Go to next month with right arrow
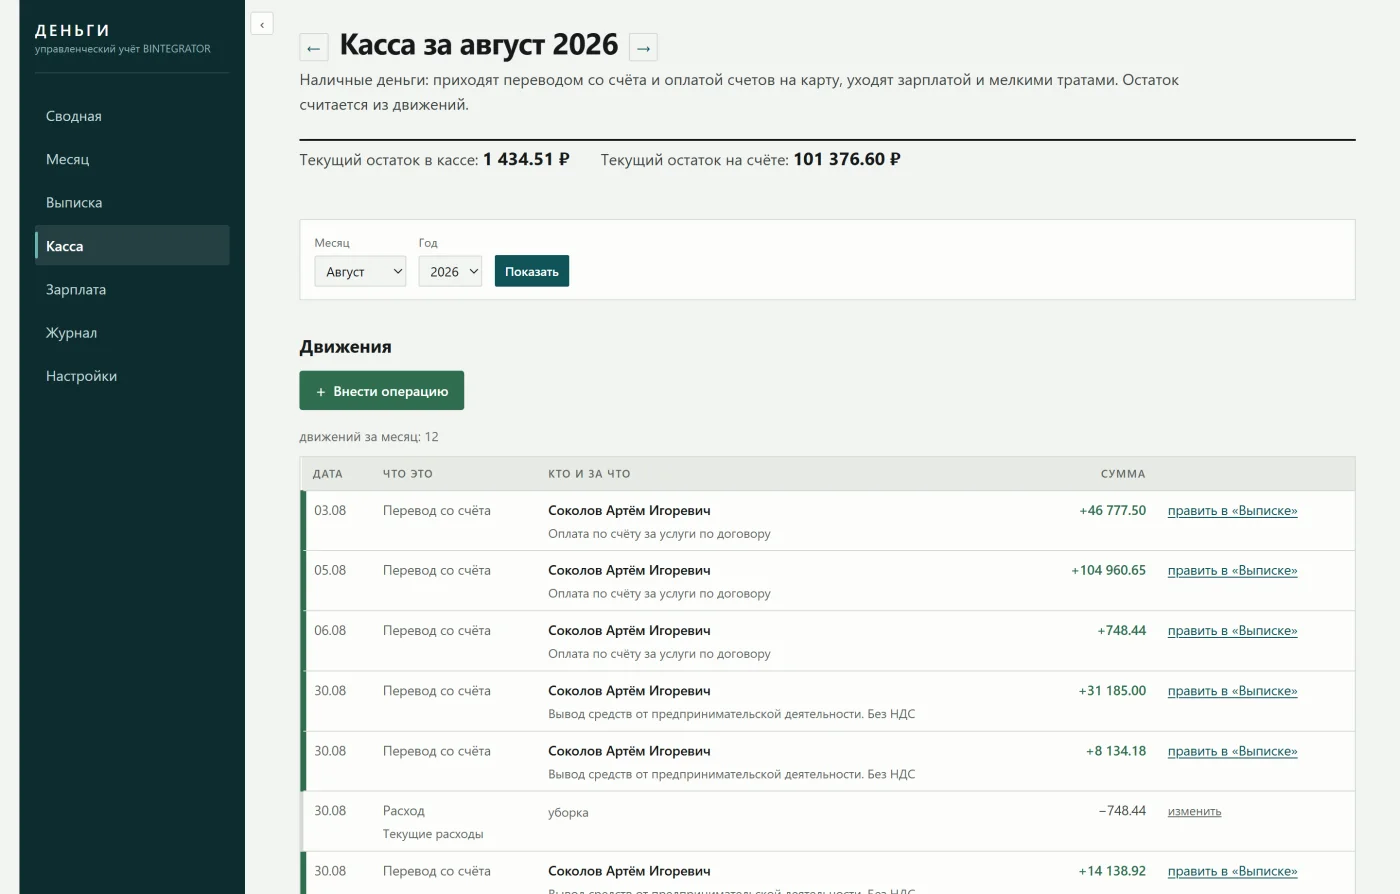 [643, 47]
